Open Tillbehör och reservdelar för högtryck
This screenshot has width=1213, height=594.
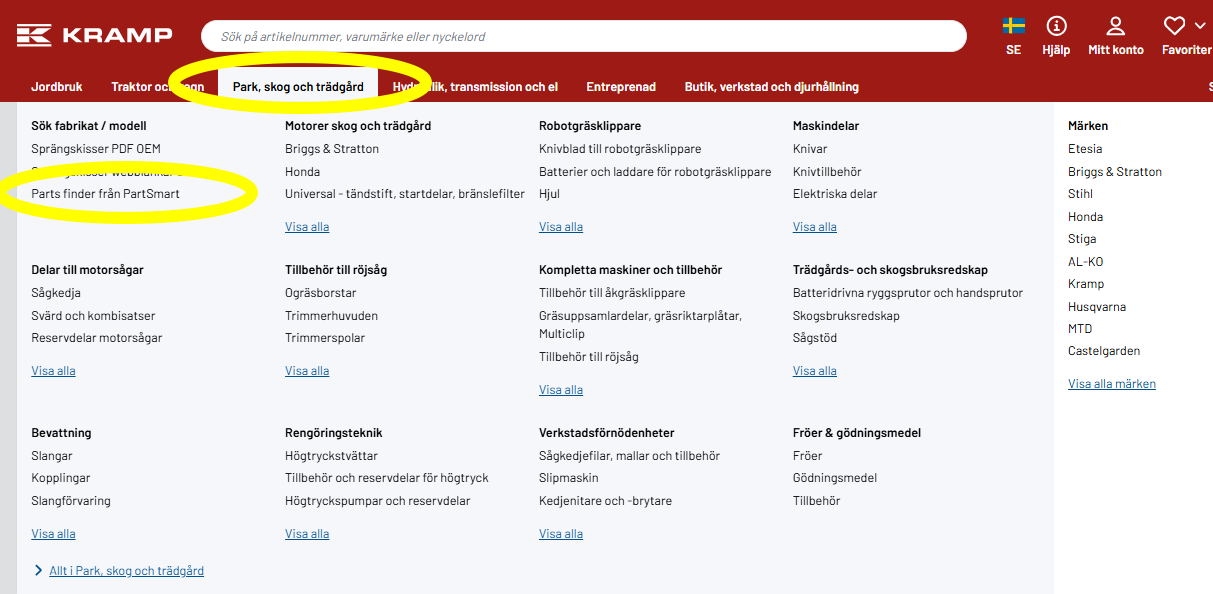coord(386,478)
